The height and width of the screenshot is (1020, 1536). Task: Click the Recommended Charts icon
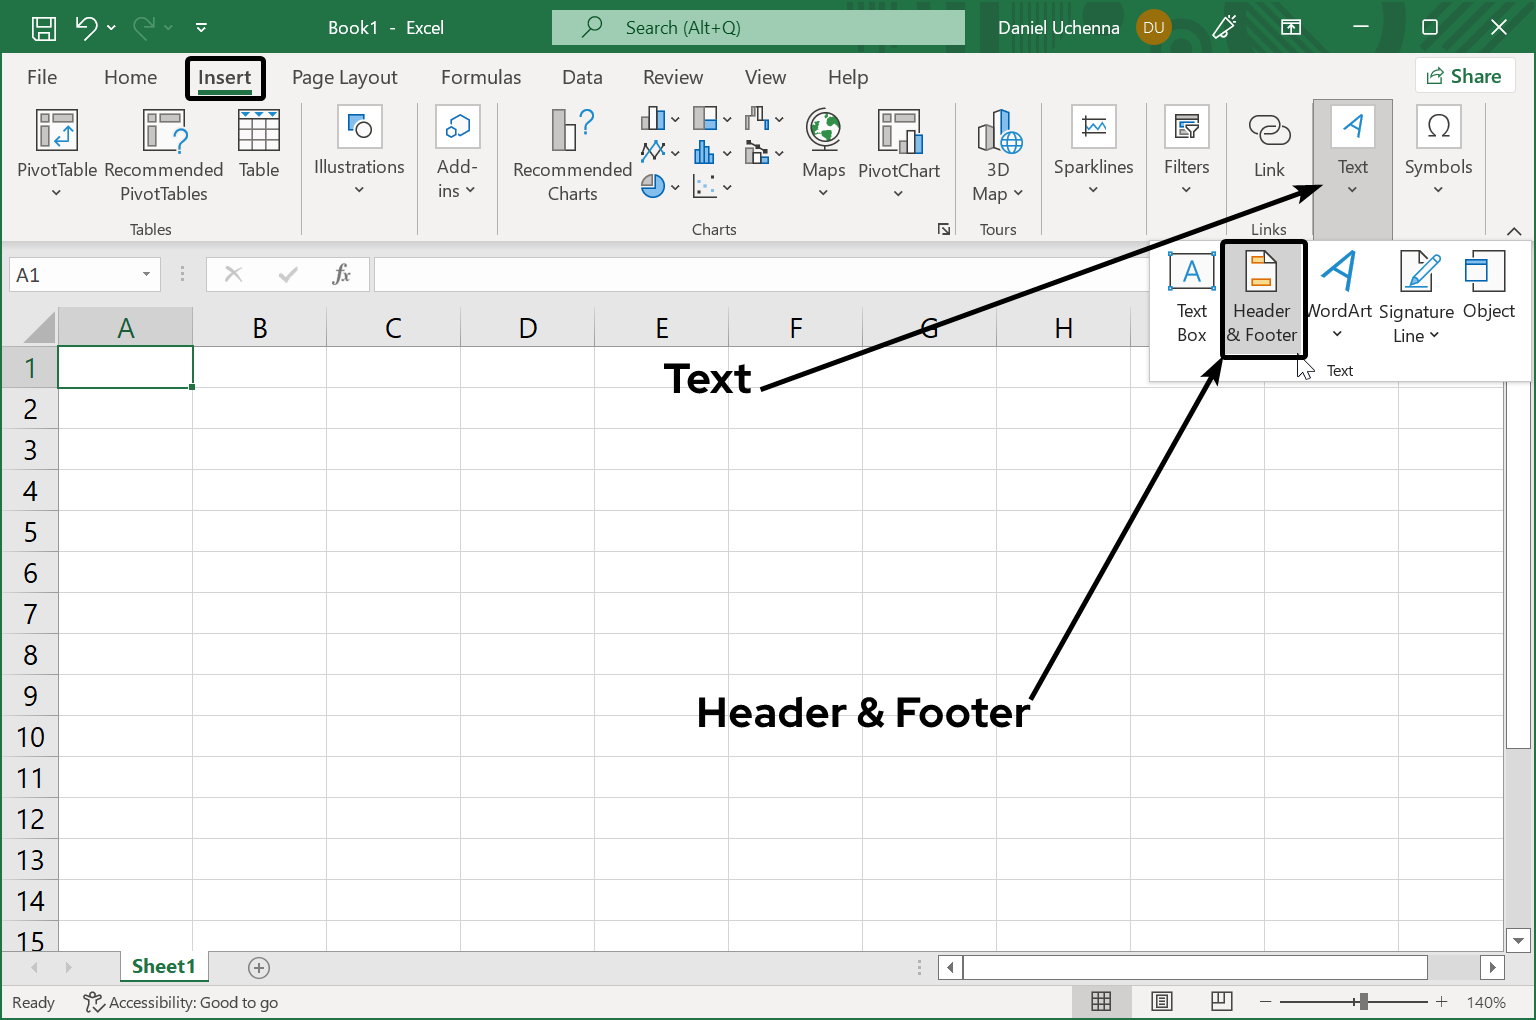572,154
